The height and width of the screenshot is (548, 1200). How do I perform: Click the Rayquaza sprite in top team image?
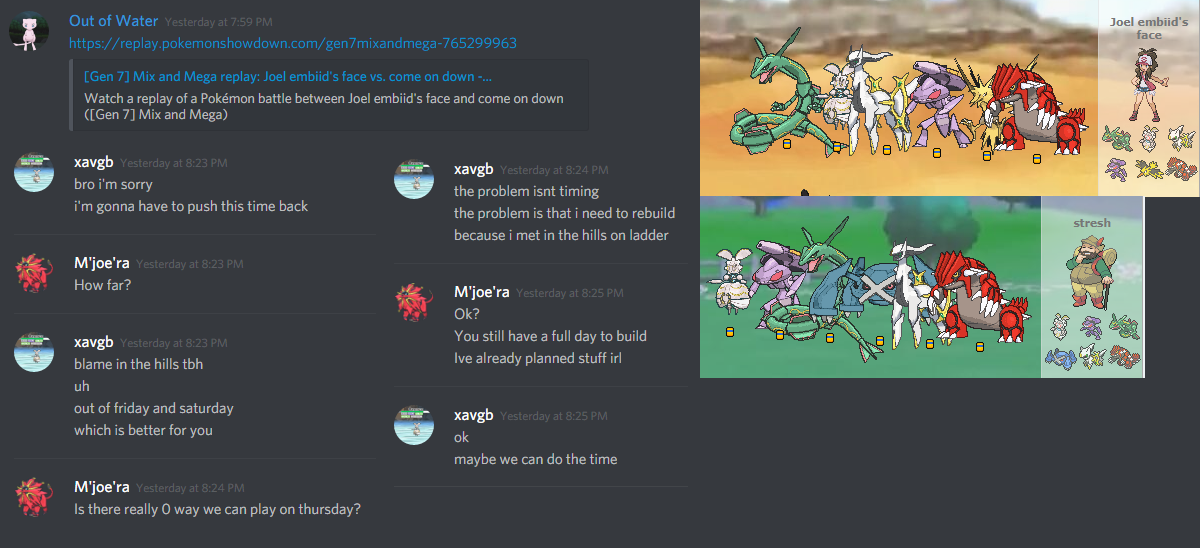click(775, 97)
